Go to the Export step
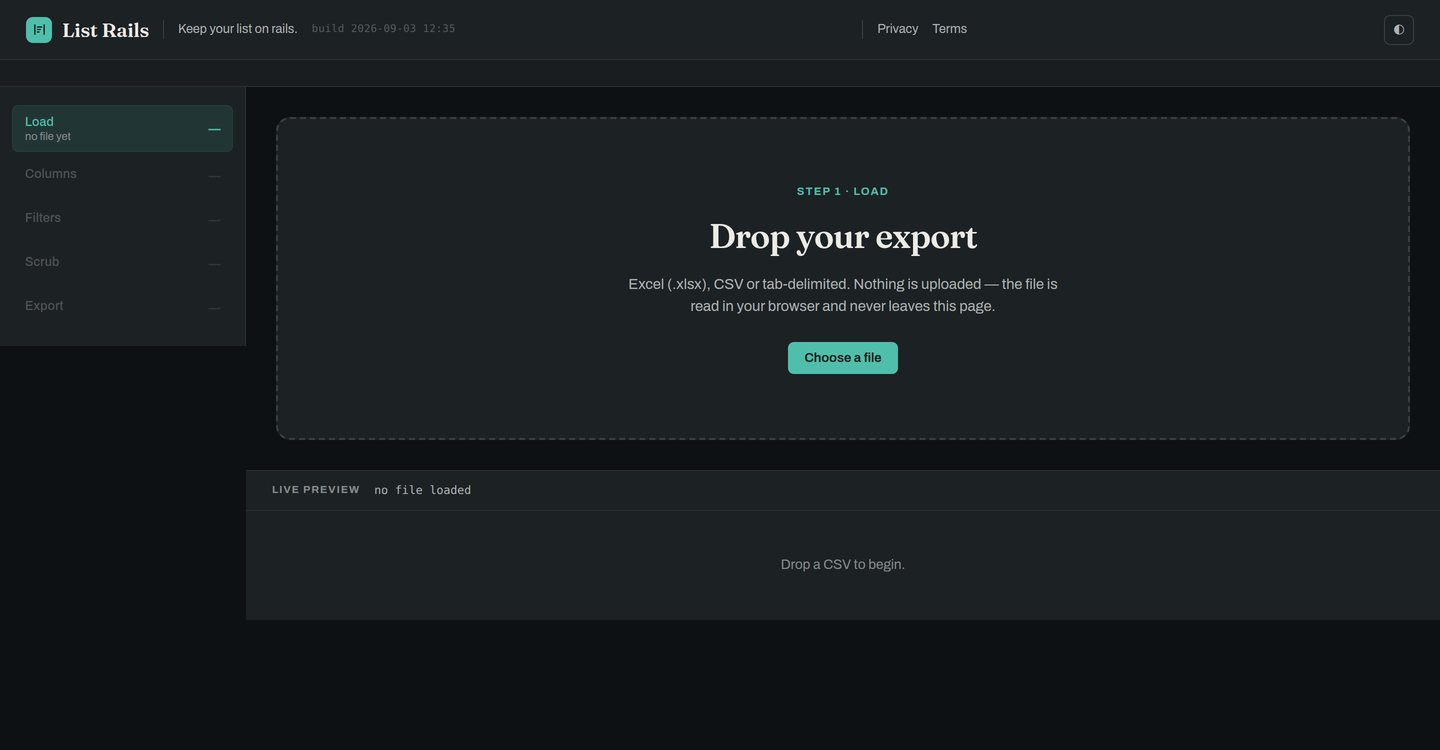The image size is (1440, 750). pos(122,306)
